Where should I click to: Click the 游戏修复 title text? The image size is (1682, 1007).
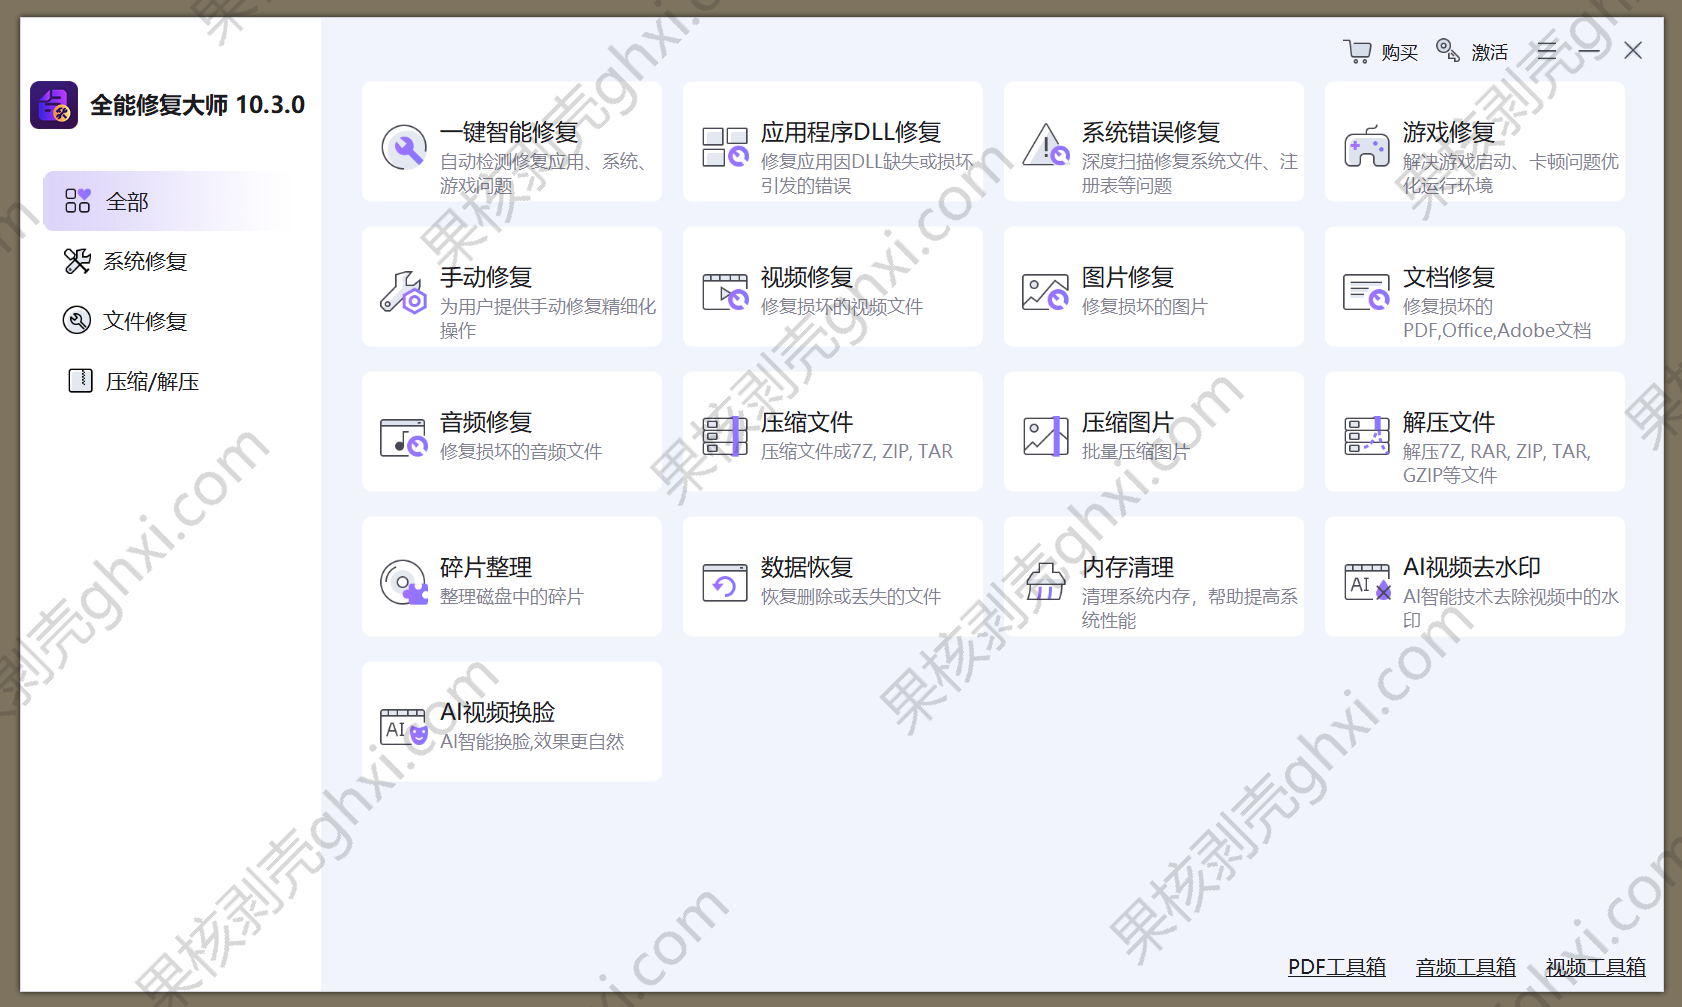[1449, 132]
